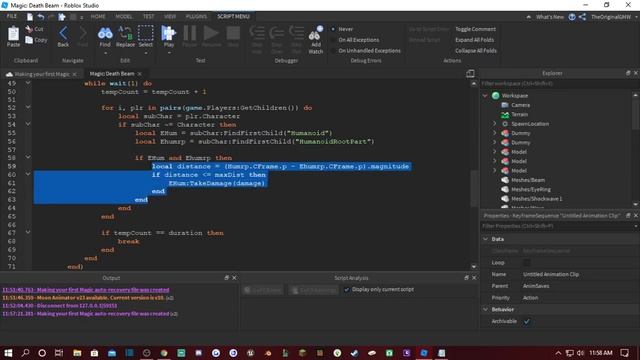Collapse the Behavior properties section
640x360 pixels.
click(x=485, y=309)
